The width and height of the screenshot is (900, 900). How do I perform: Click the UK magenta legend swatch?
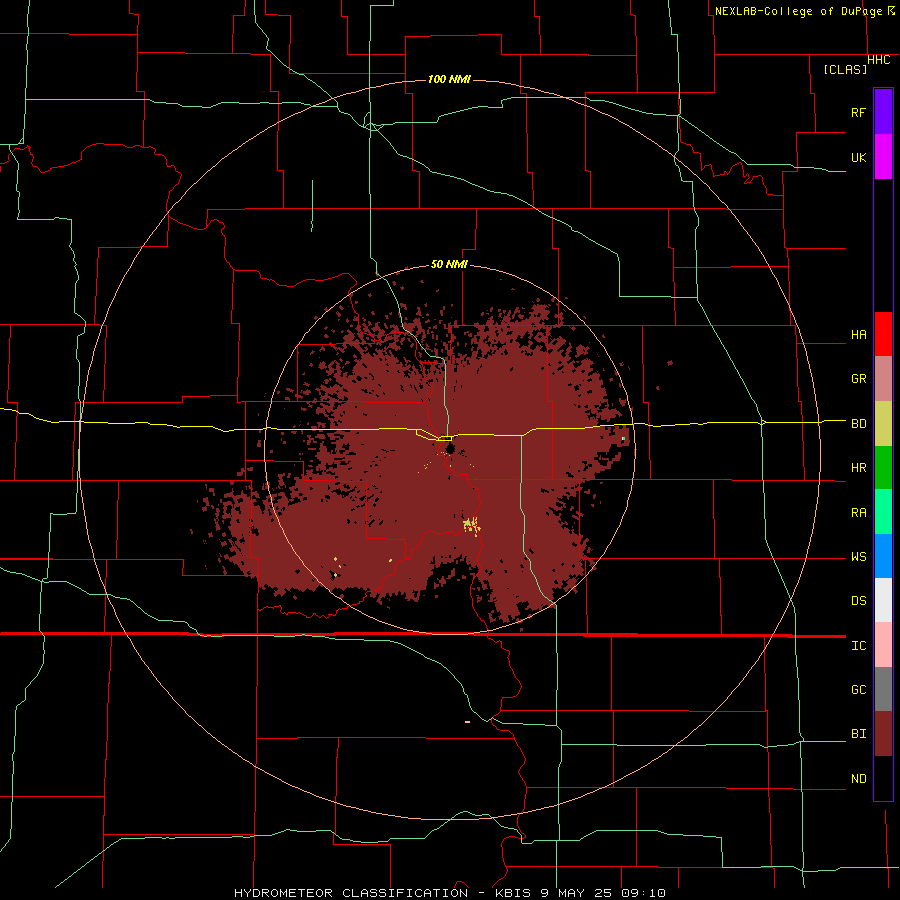click(883, 157)
